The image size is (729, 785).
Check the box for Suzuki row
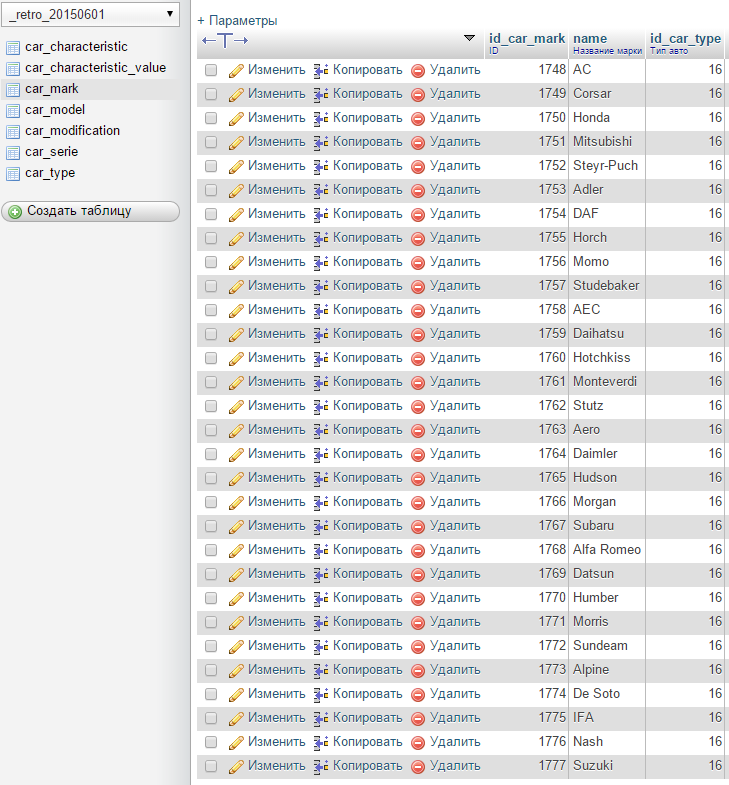[211, 766]
